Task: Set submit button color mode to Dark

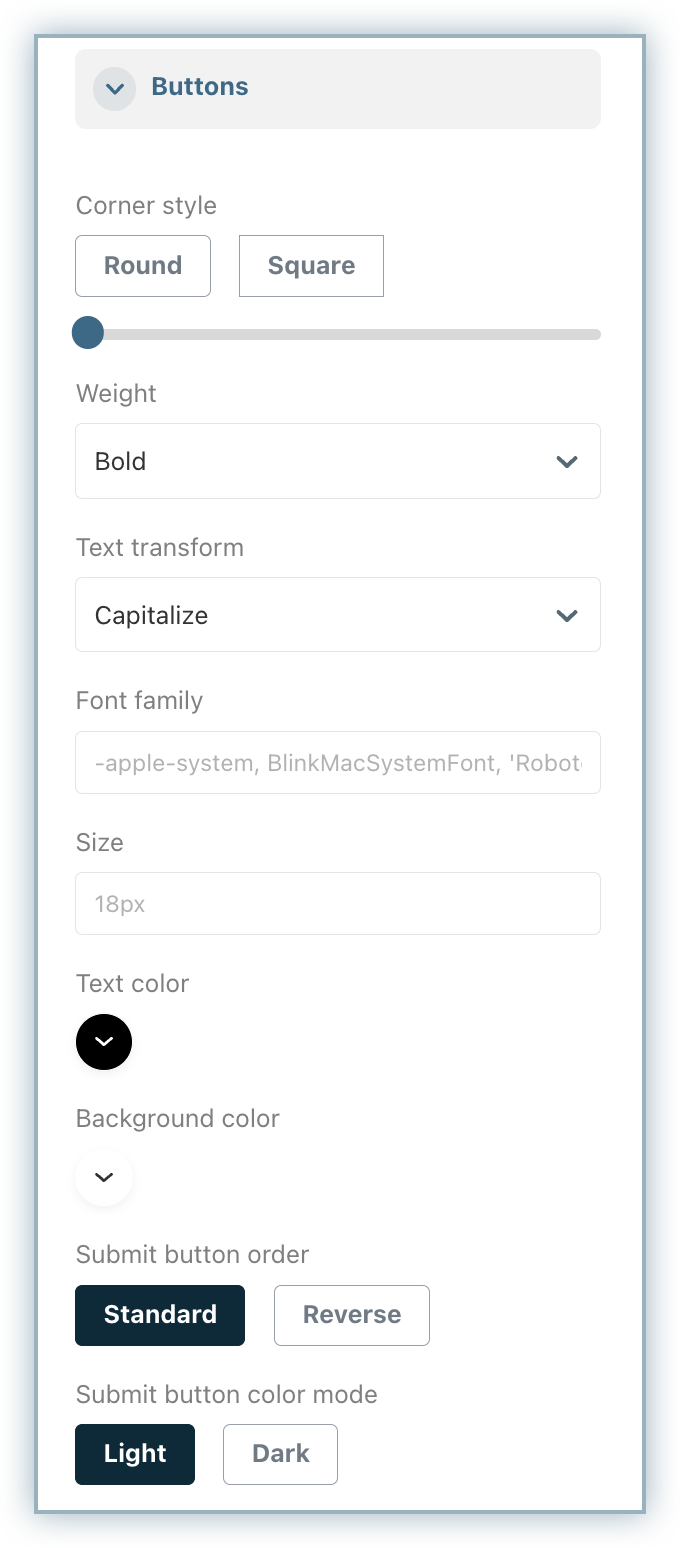Action: coord(280,1454)
